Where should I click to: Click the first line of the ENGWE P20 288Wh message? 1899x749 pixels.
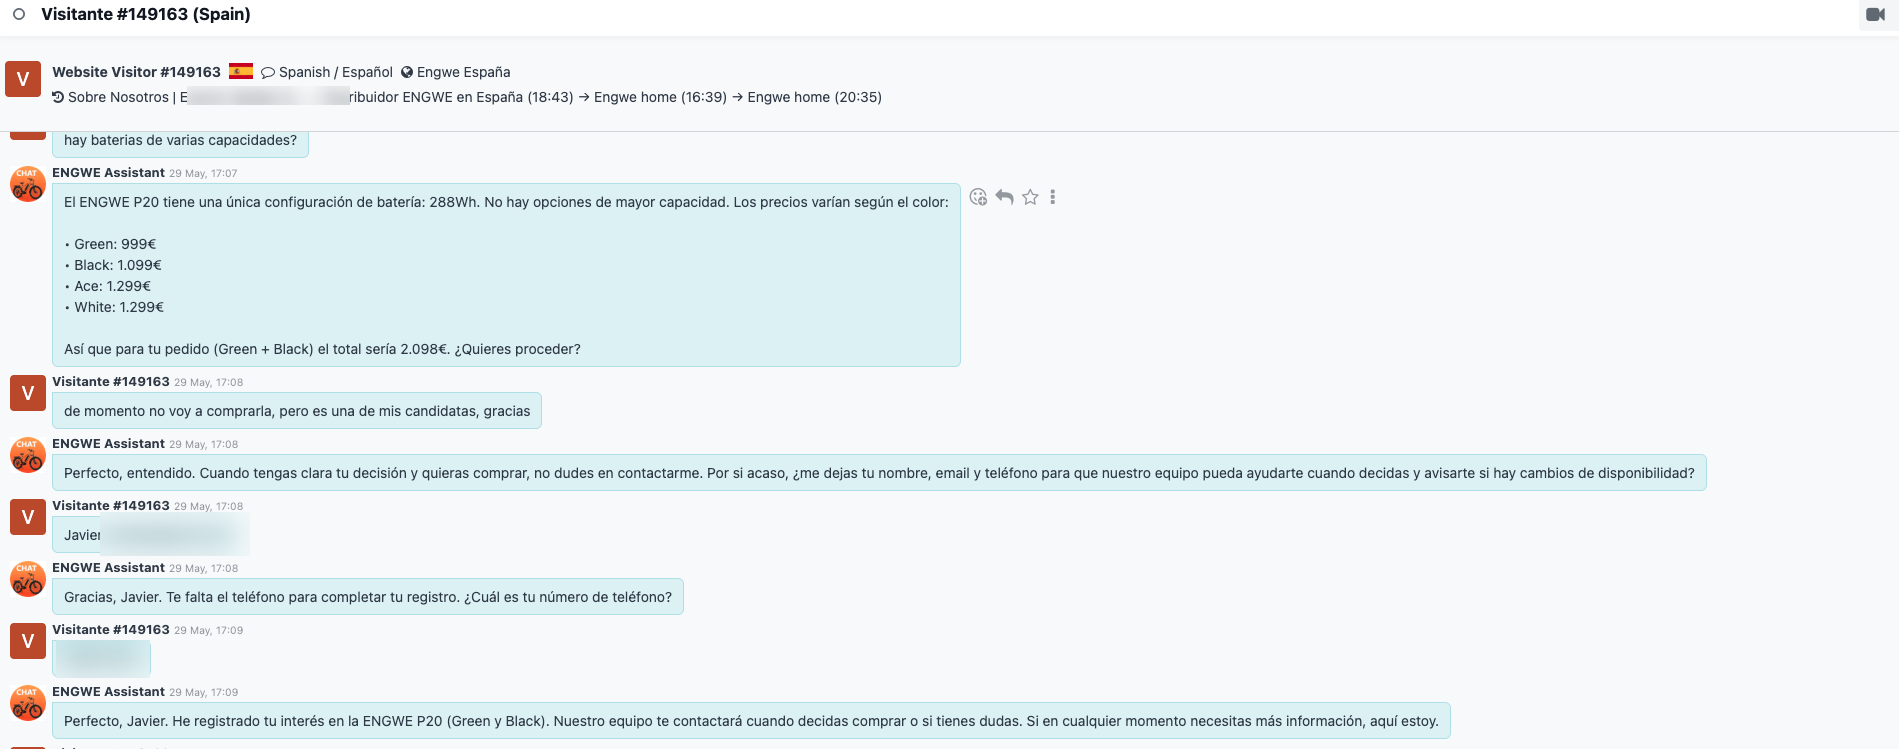[x=506, y=202]
